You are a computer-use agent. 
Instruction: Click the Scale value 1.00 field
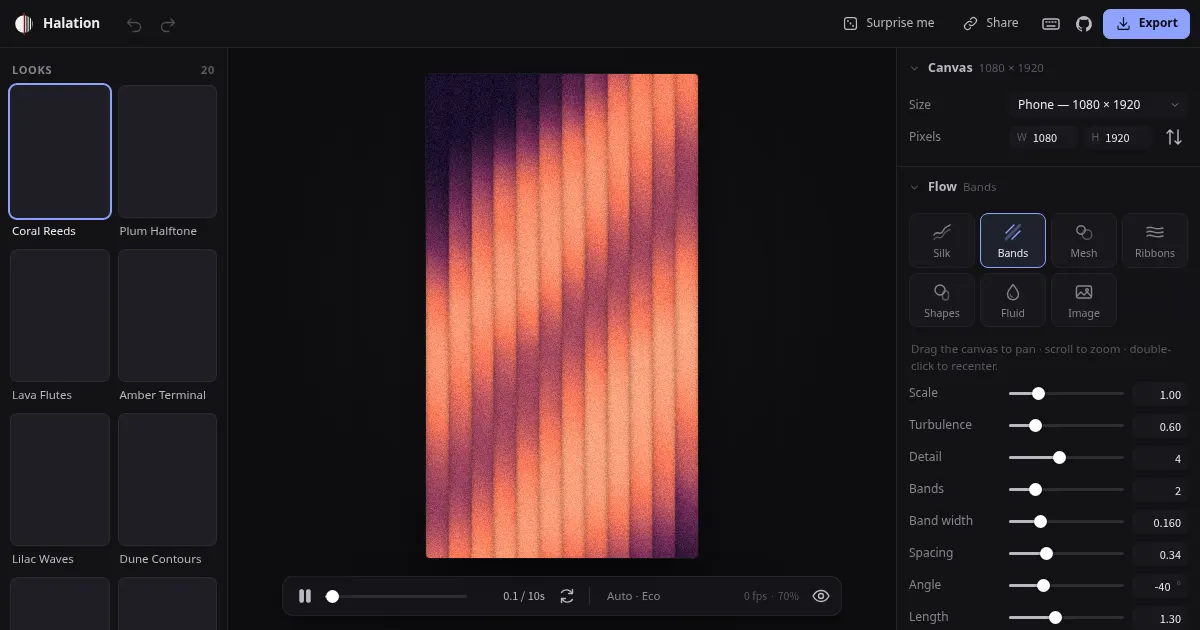pos(1161,395)
